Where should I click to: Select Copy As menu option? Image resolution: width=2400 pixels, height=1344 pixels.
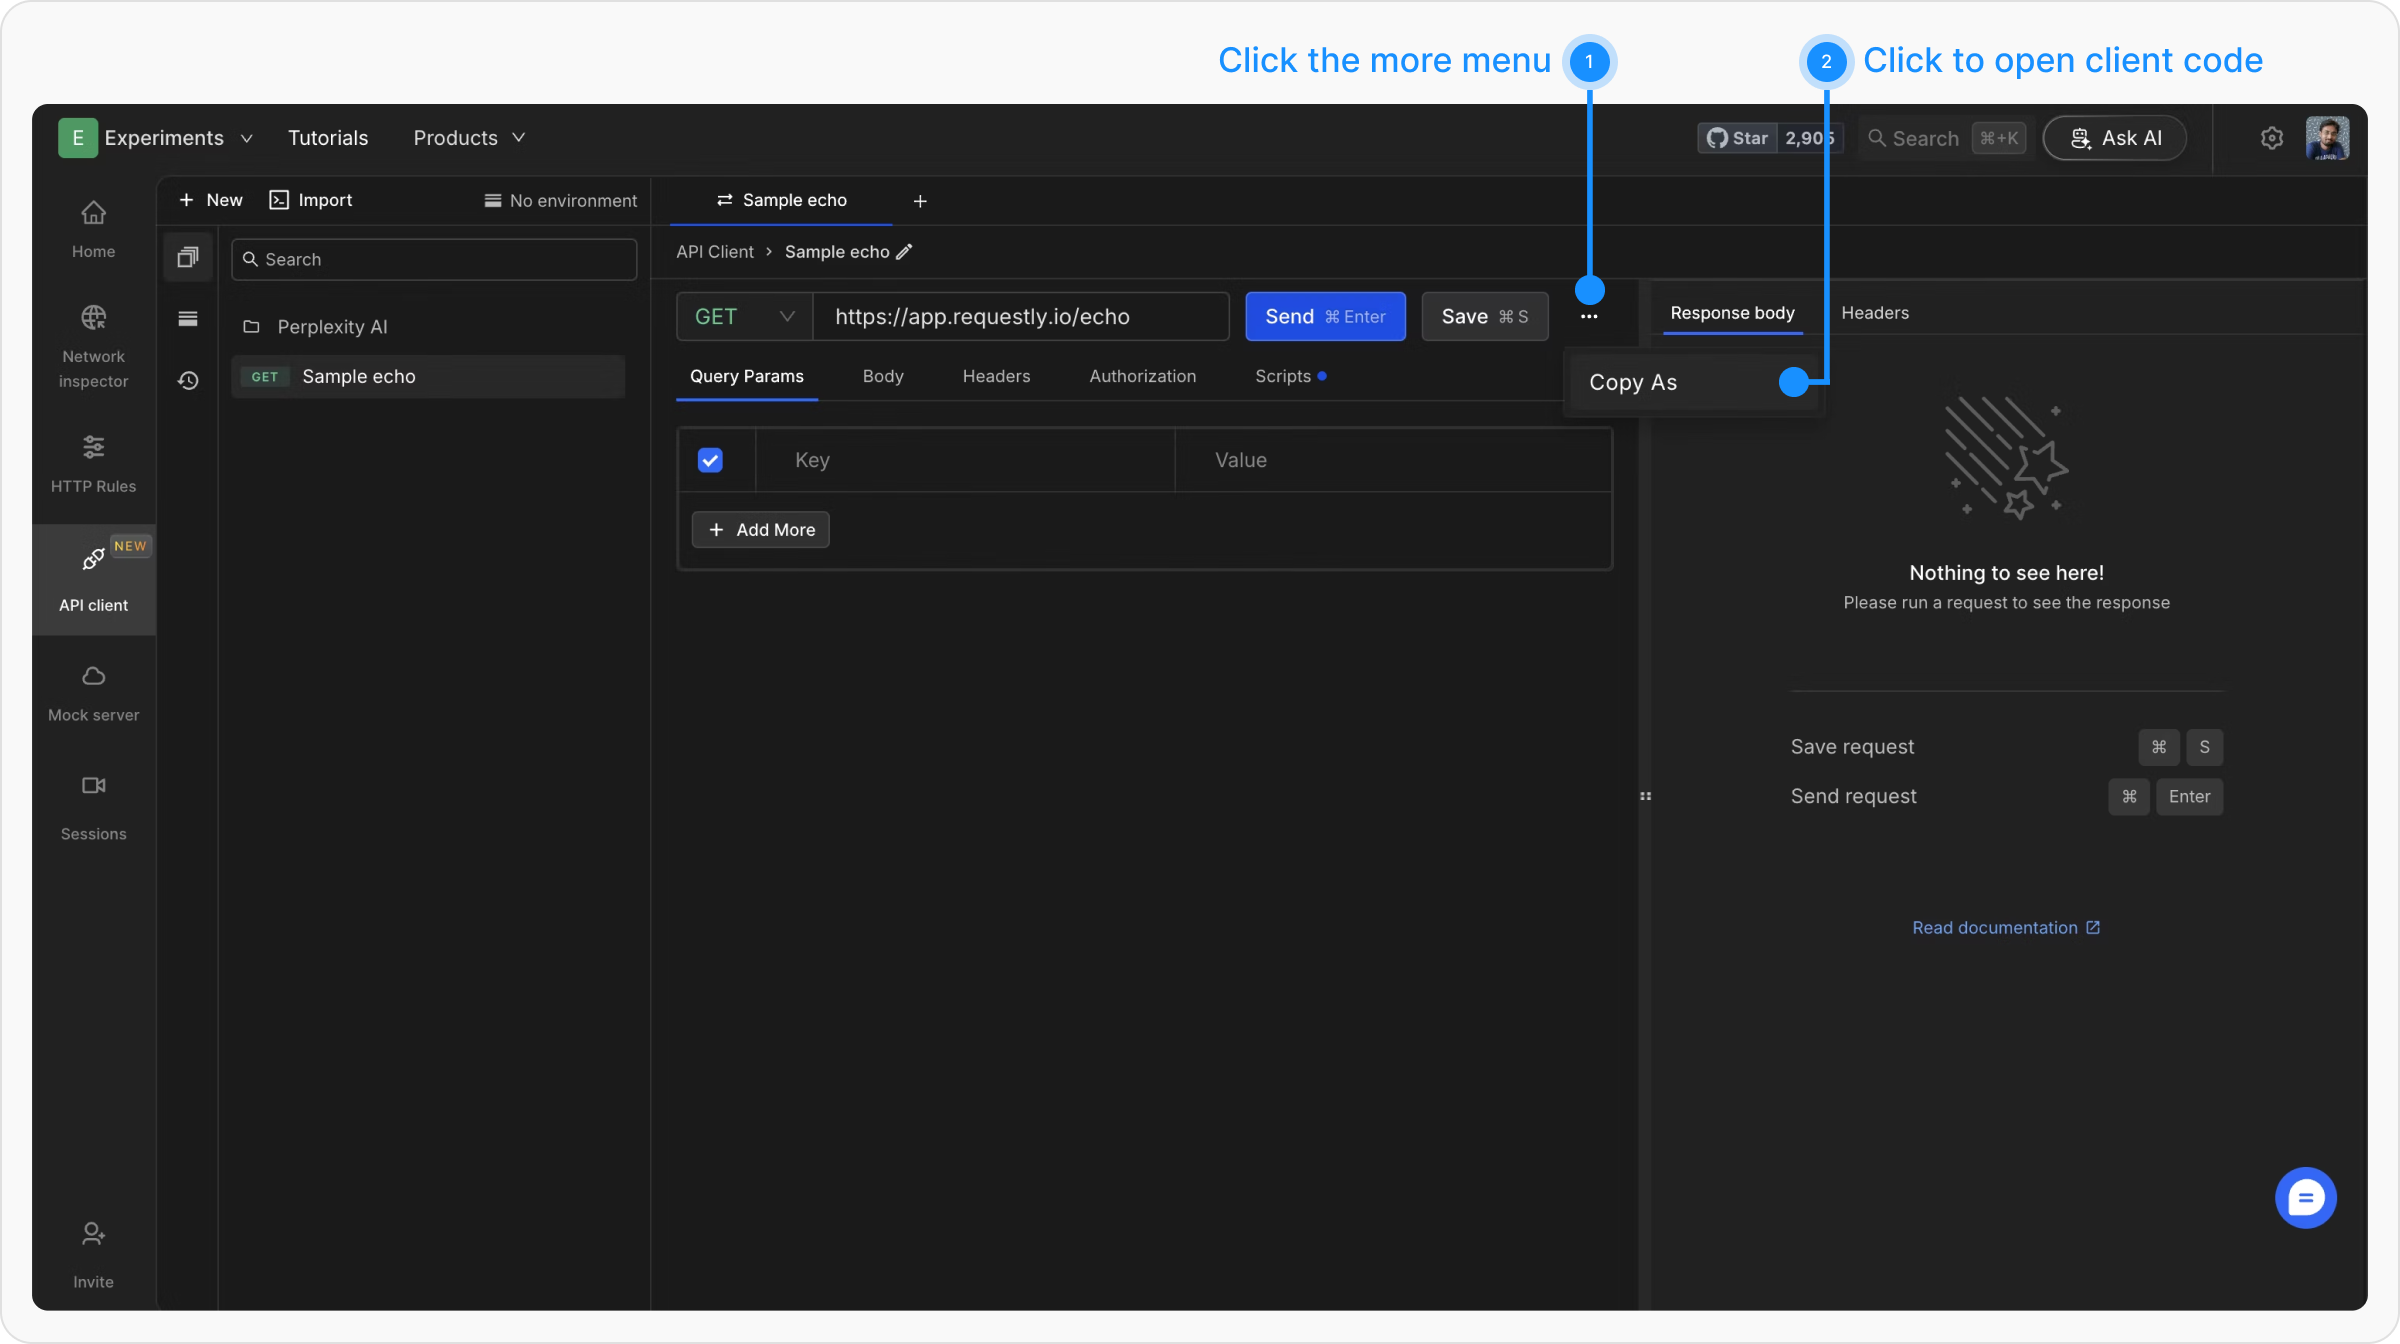coord(1633,383)
